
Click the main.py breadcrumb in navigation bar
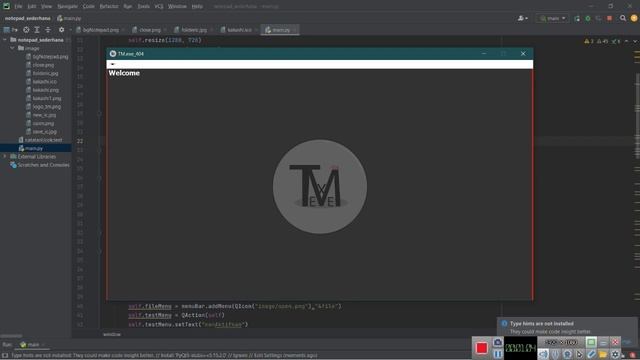click(69, 18)
